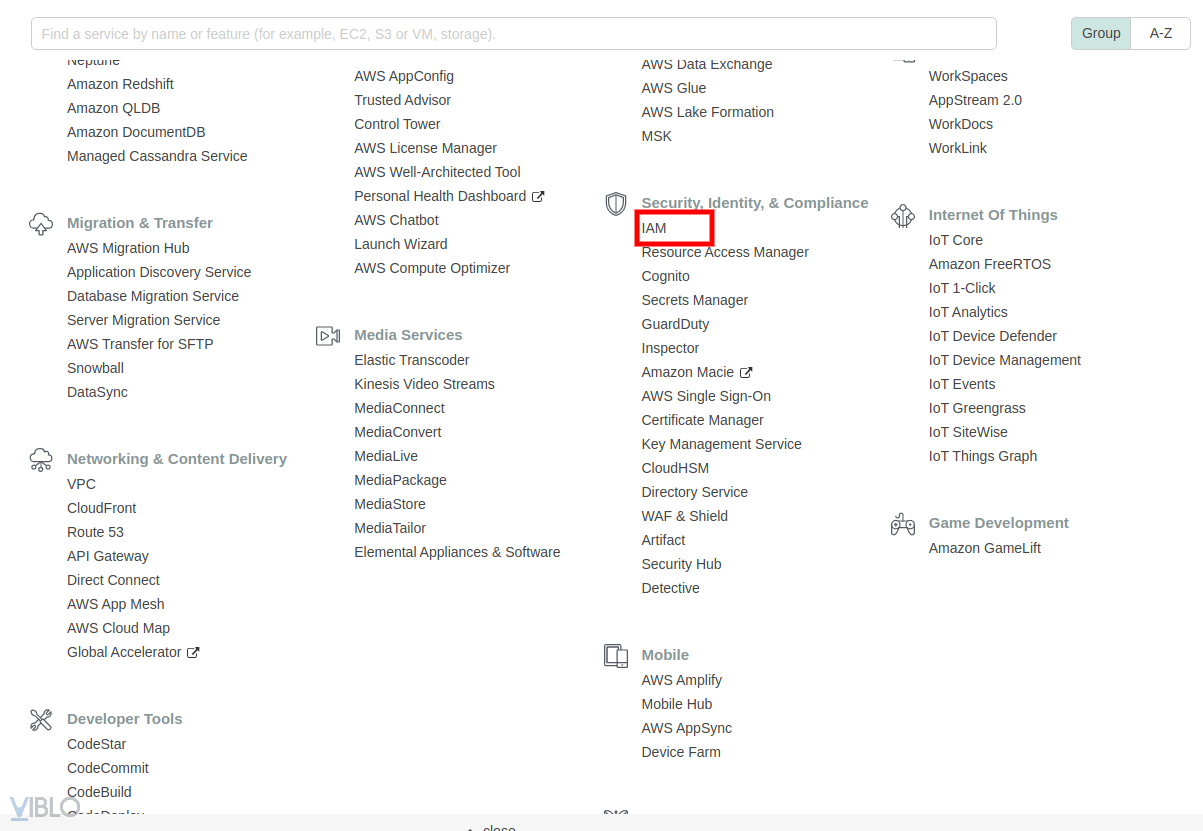Click the Migration & Transfer cloud icon
The image size is (1203, 831).
[x=41, y=223]
